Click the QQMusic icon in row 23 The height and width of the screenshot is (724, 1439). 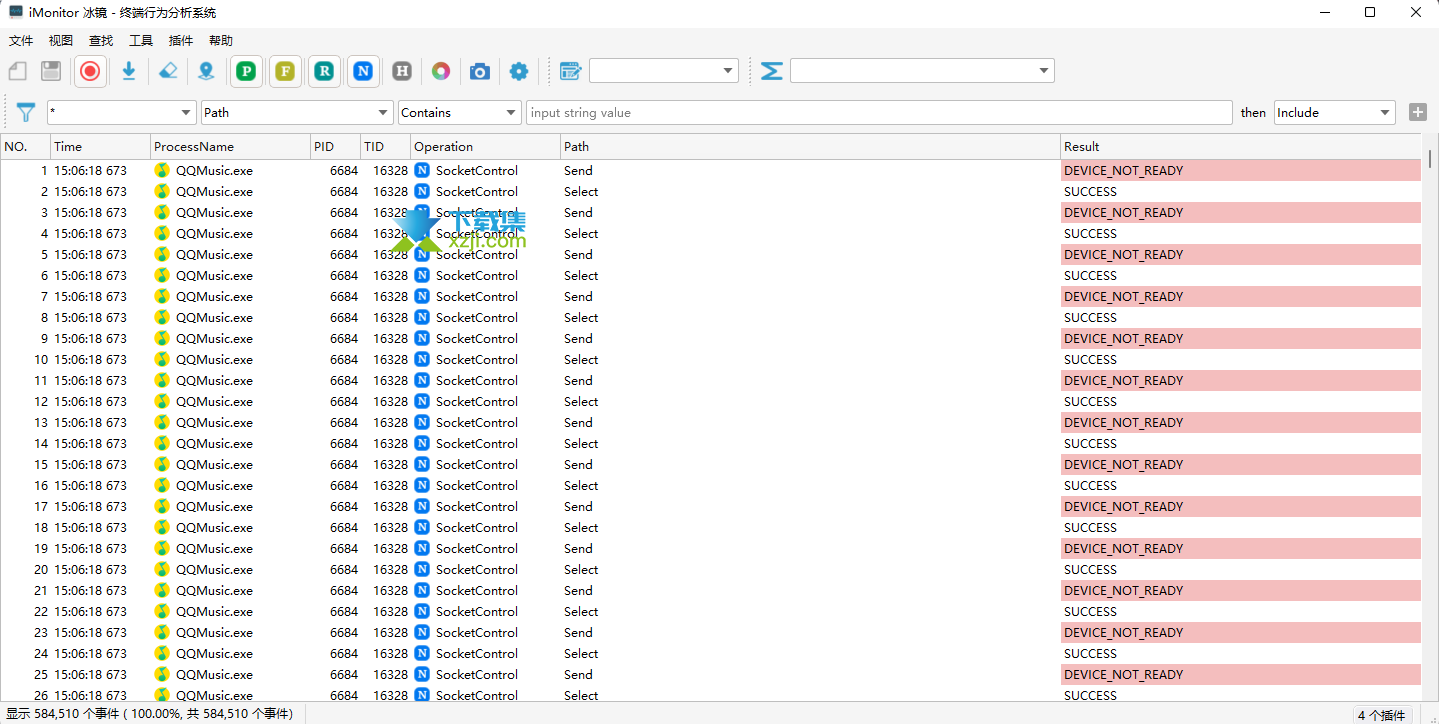(162, 632)
